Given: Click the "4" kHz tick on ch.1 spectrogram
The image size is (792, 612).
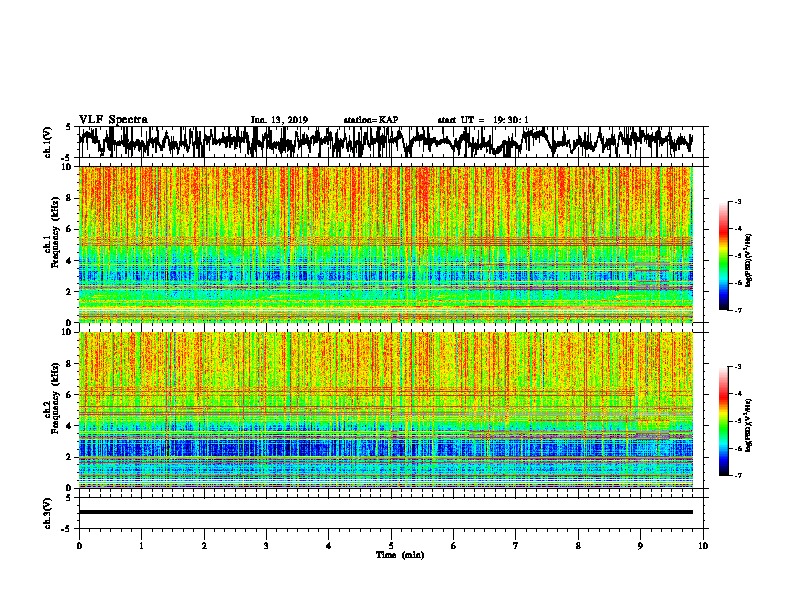Looking at the screenshot, I should pyautogui.click(x=70, y=261).
